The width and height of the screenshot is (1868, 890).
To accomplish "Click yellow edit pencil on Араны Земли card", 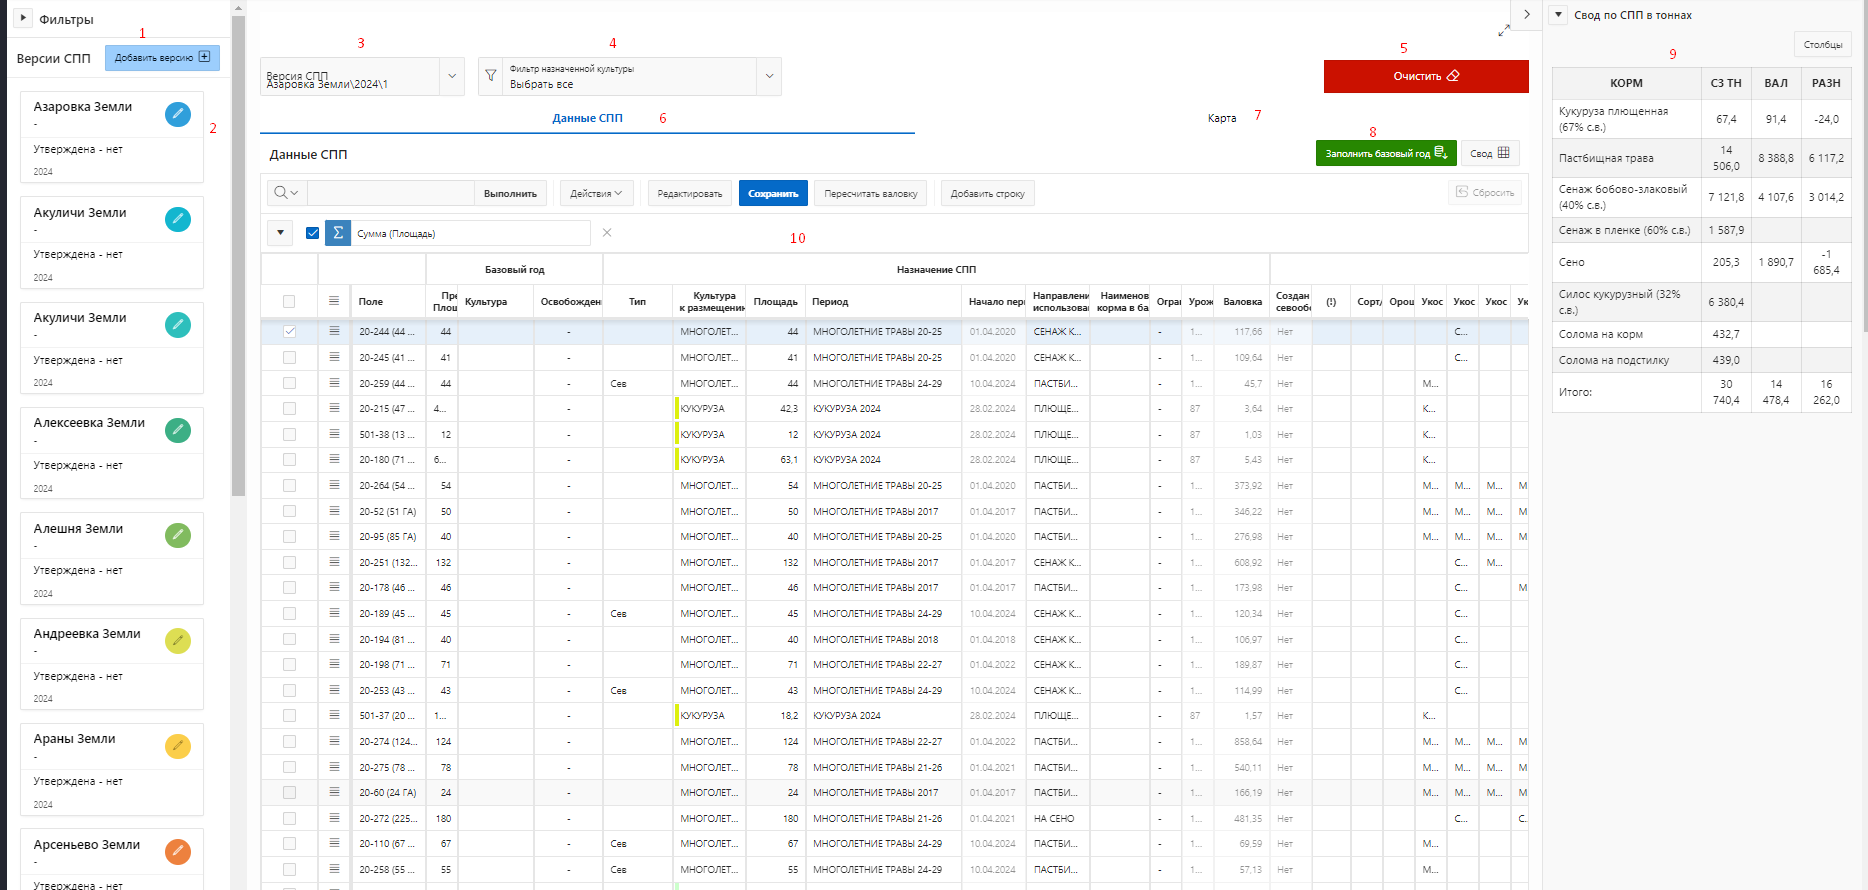I will [x=177, y=746].
